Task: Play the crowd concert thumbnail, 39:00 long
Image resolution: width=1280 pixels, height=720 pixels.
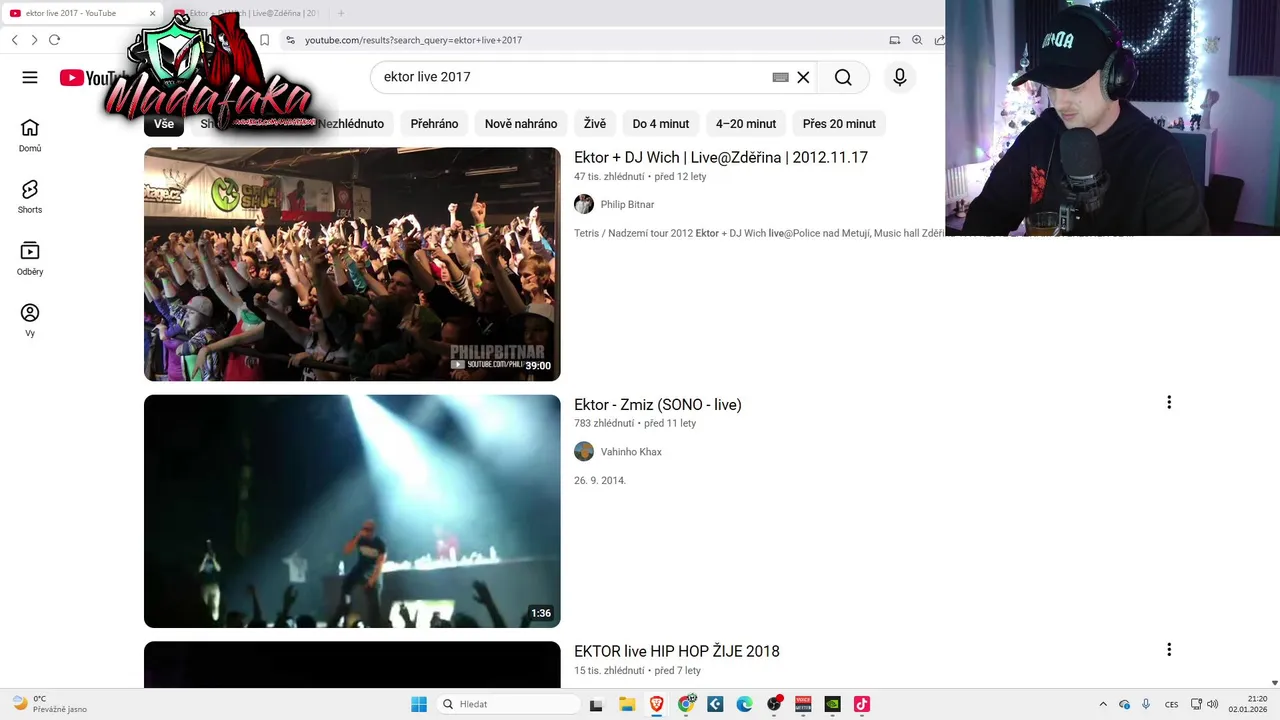Action: click(352, 264)
